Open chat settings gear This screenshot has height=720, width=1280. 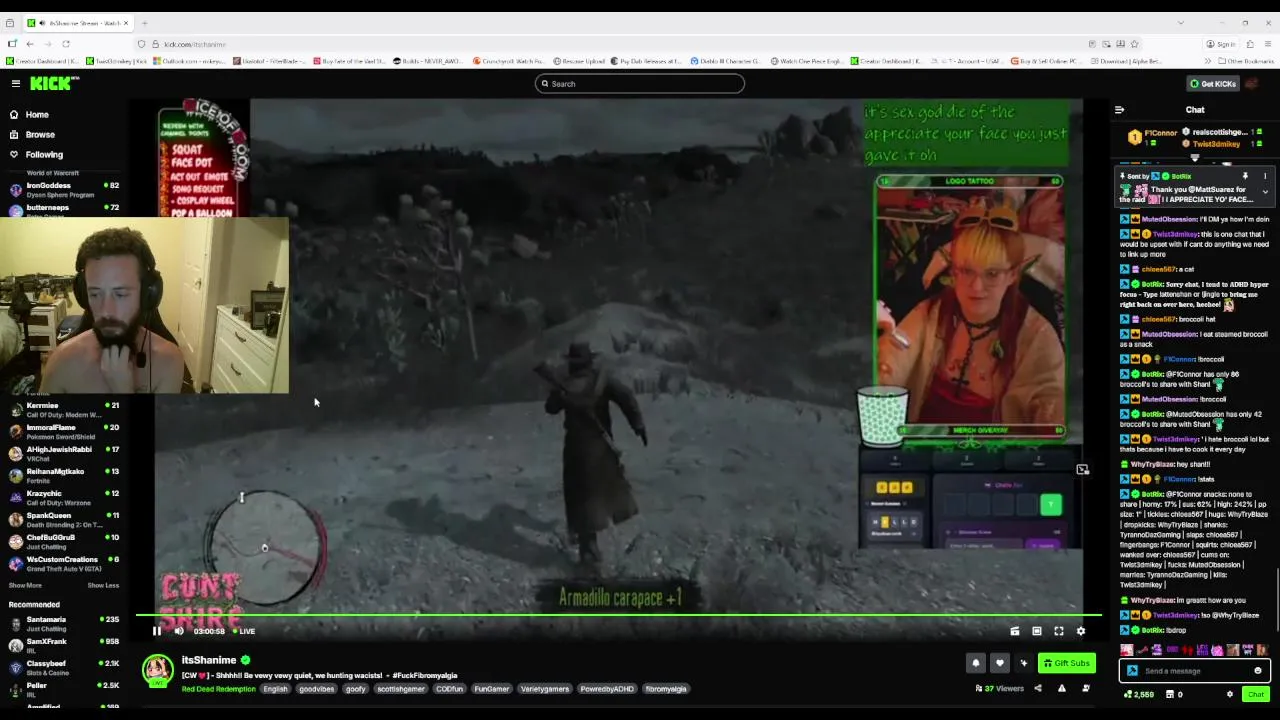point(1230,694)
